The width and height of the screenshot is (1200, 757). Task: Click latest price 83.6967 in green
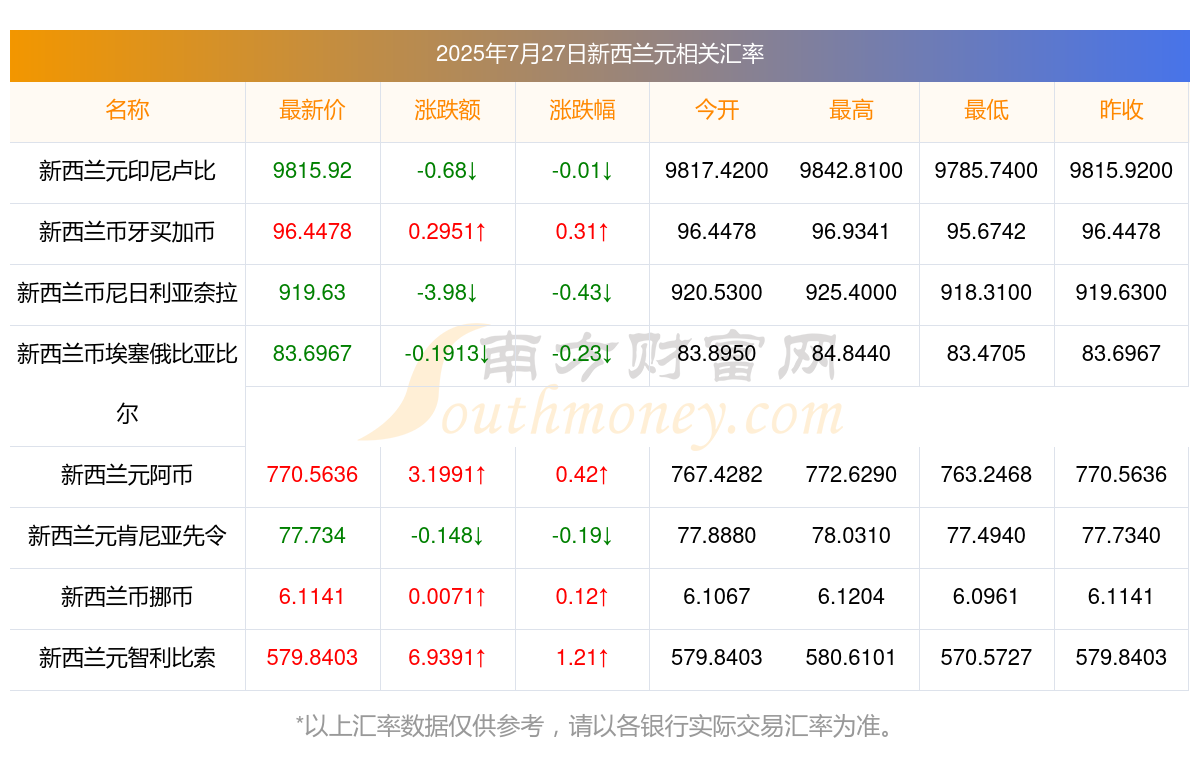click(x=312, y=354)
